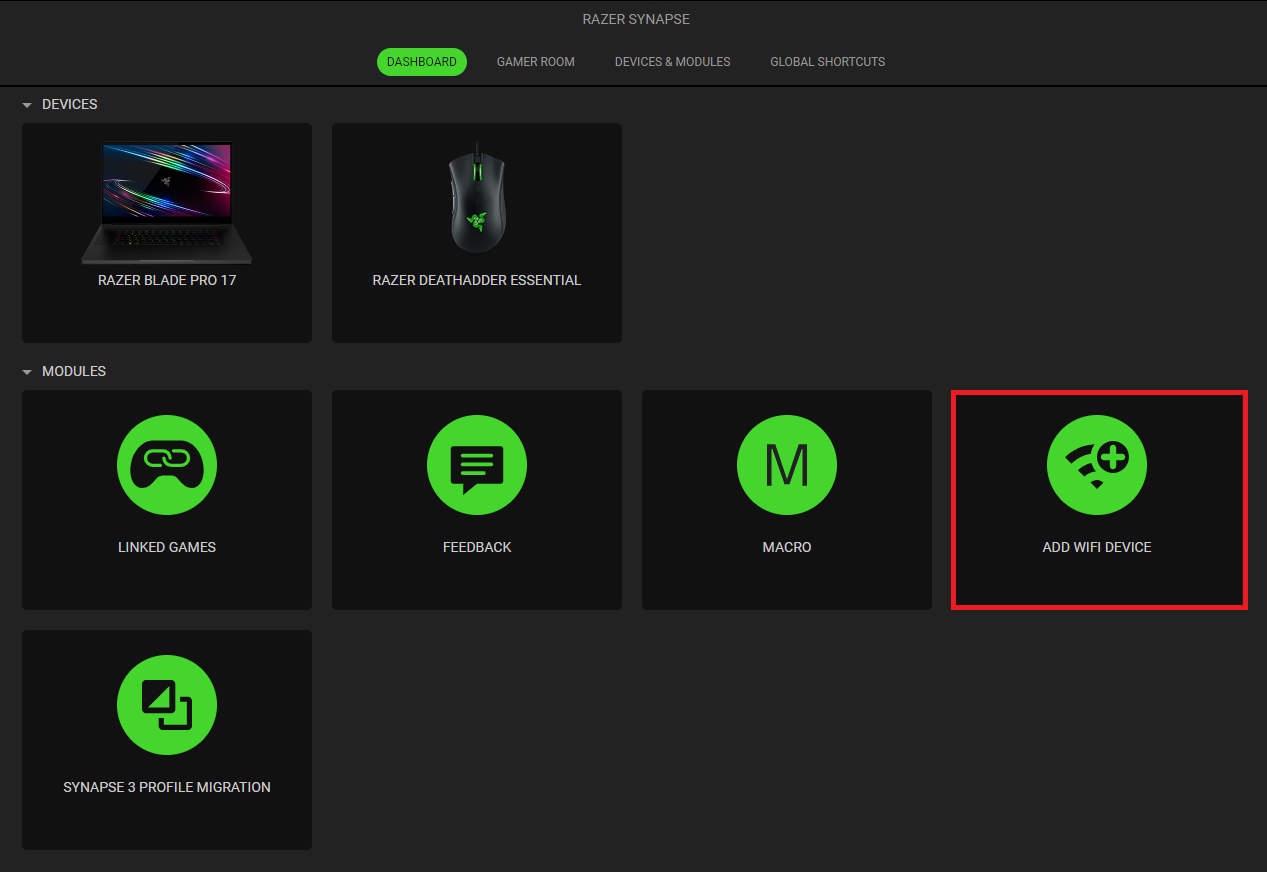Open the Gamer Room tab
The height and width of the screenshot is (872, 1267).
tap(536, 62)
